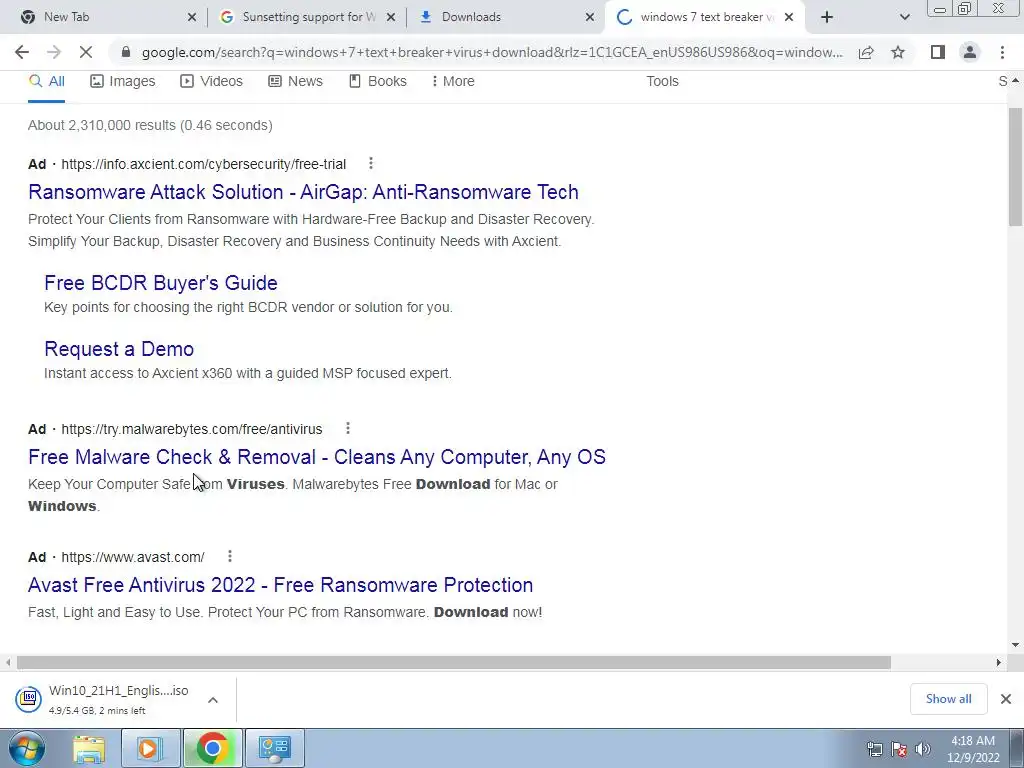Open the Request a Demo link

pyautogui.click(x=119, y=349)
